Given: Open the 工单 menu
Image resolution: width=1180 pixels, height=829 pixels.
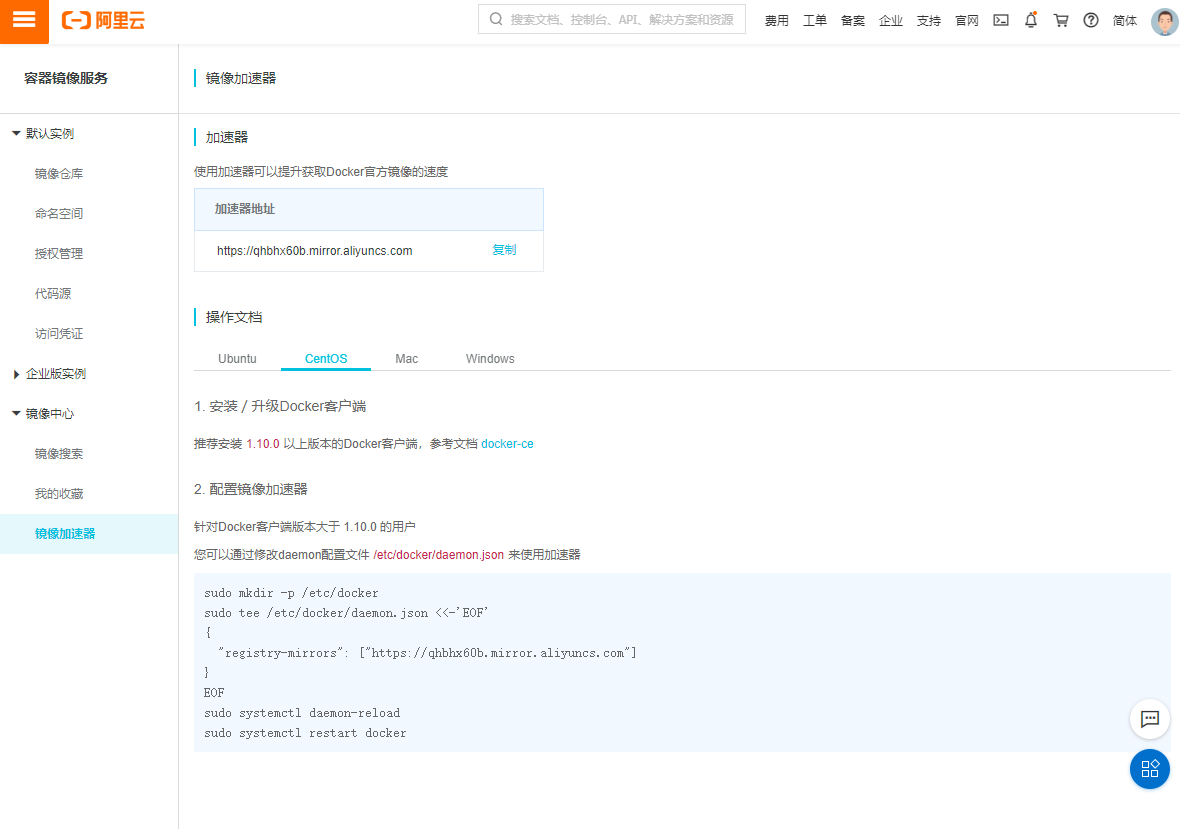Looking at the screenshot, I should tap(814, 21).
